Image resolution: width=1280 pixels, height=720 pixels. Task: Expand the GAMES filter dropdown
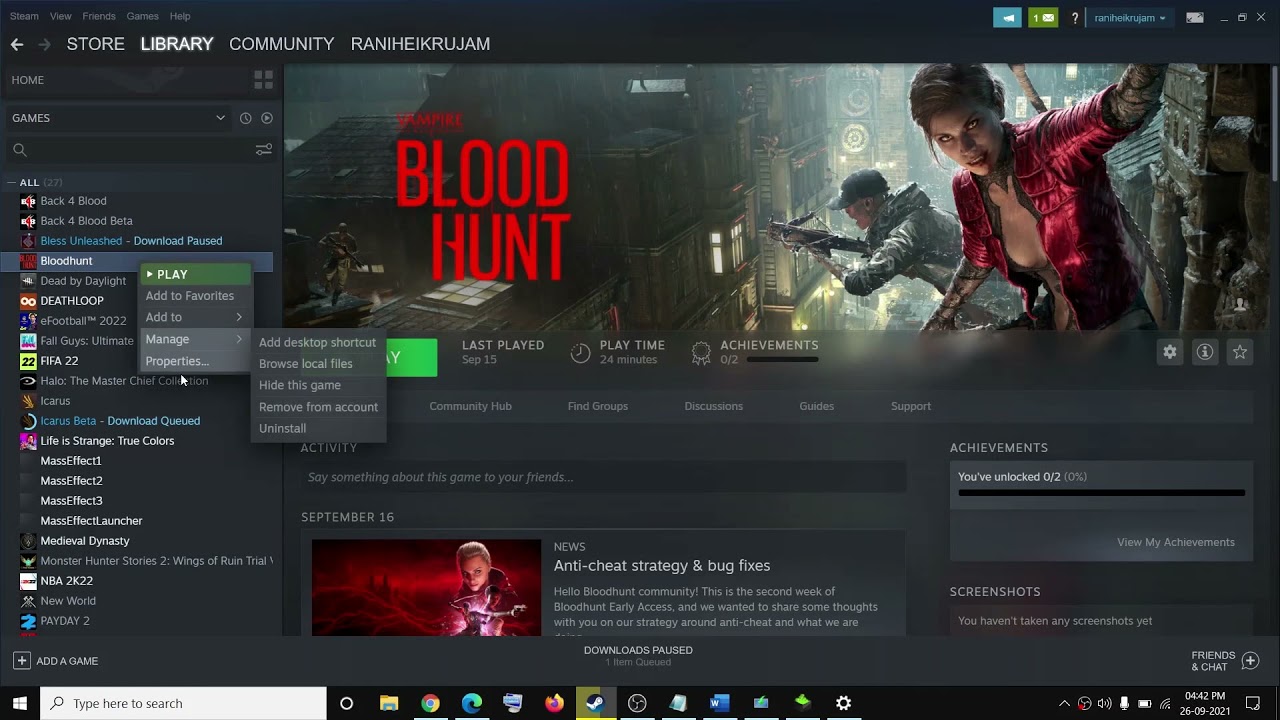pyautogui.click(x=220, y=118)
